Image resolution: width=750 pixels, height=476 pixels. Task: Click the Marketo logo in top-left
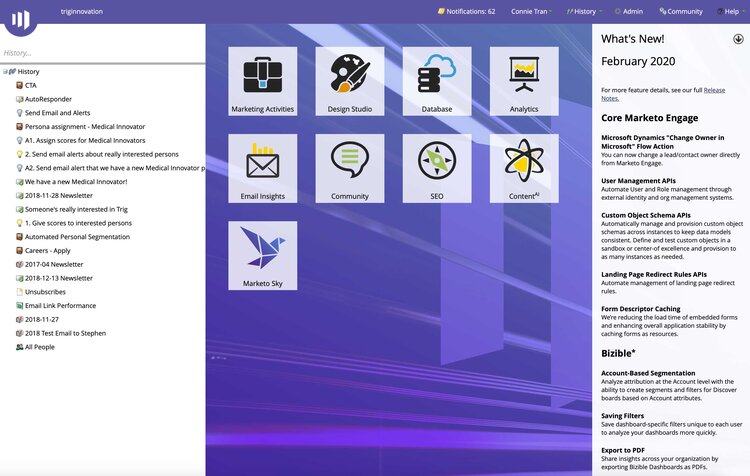(21, 19)
